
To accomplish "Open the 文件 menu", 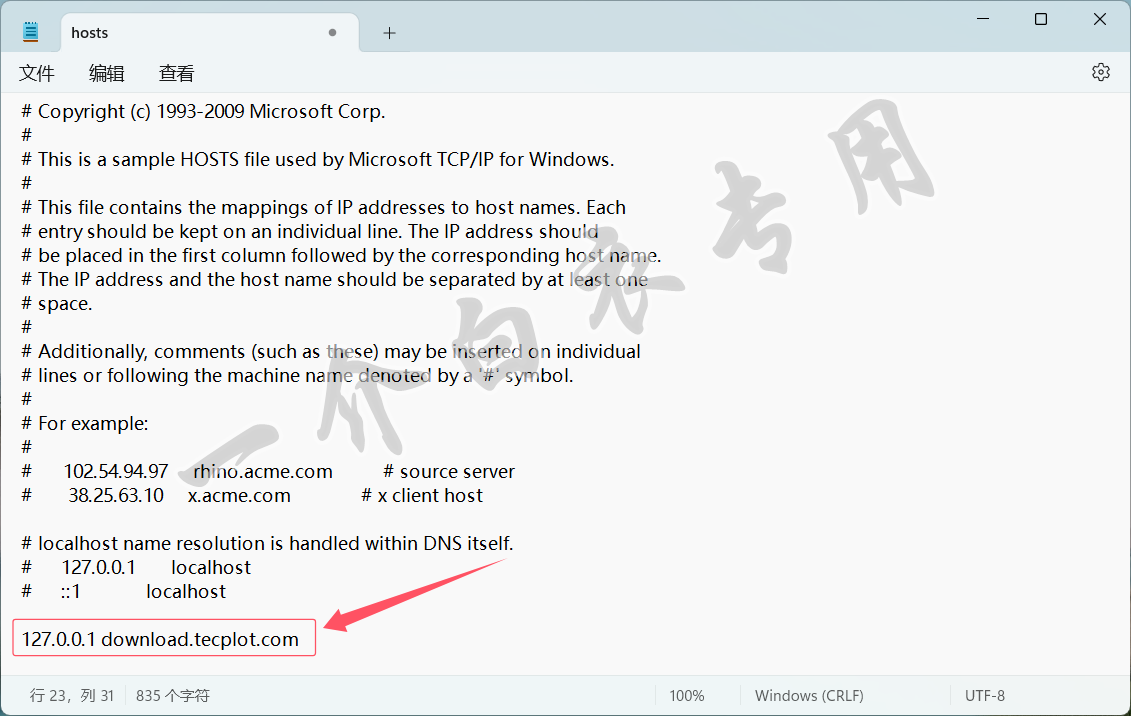I will pos(37,73).
